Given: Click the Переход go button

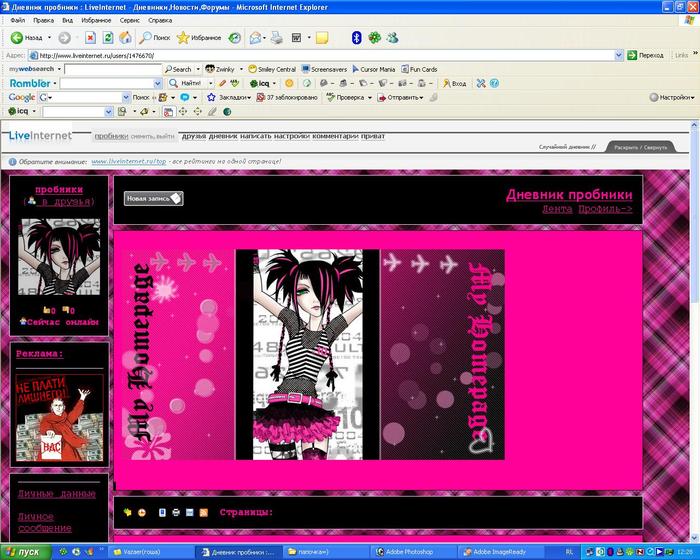Looking at the screenshot, I should point(646,55).
